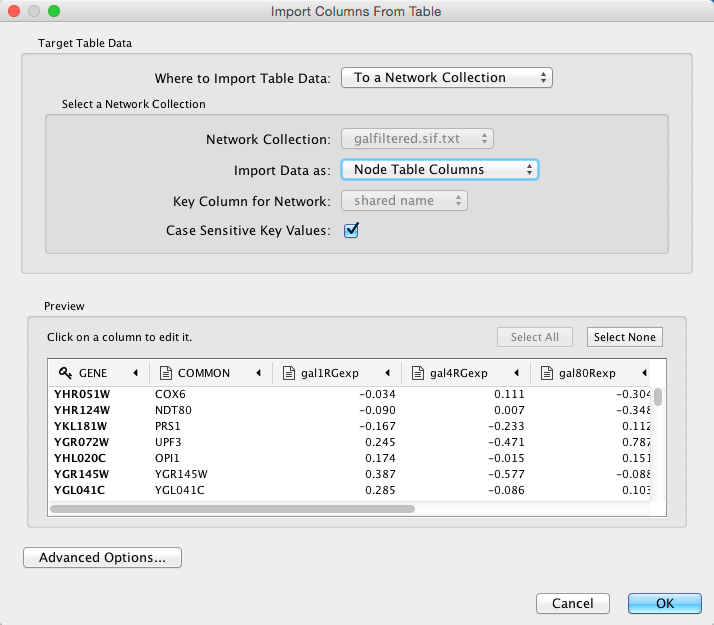Viewport: 714px width, 625px height.
Task: Click the key icon in GENE column header
Action: [64, 373]
